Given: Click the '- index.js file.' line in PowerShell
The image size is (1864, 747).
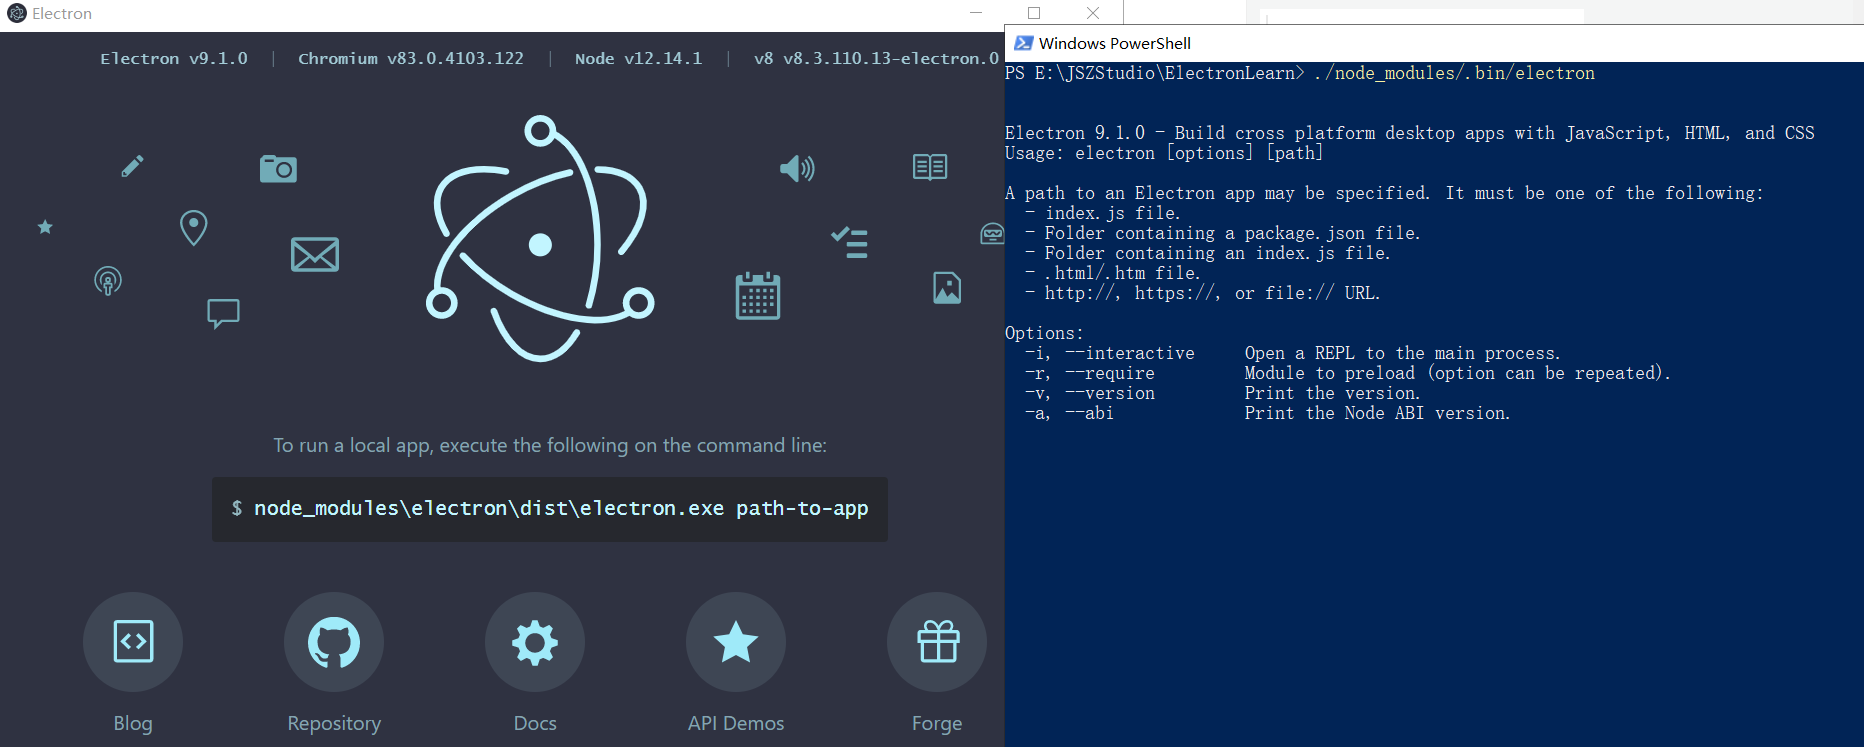Looking at the screenshot, I should coord(1102,213).
